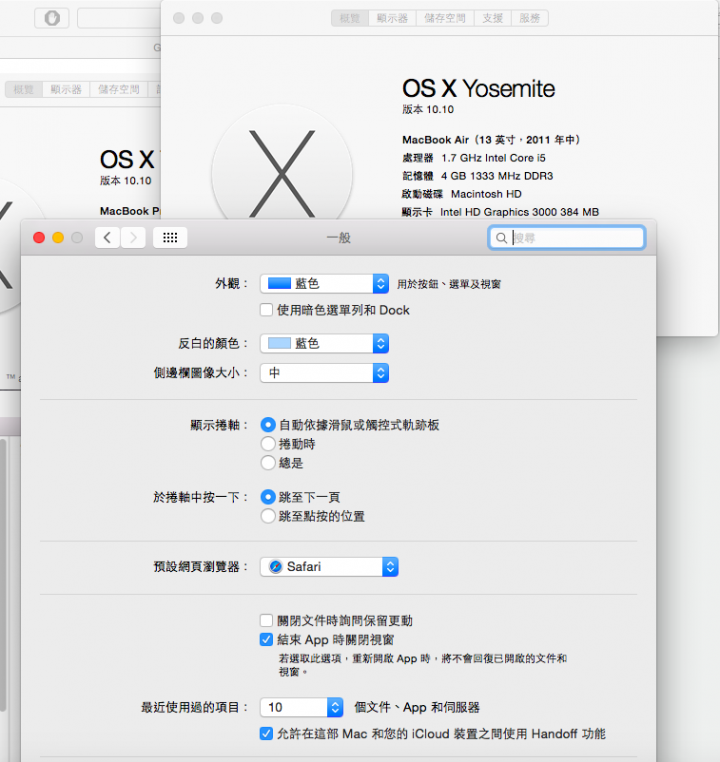The height and width of the screenshot is (762, 720).
Task: Minimize the General preferences window with the yellow button
Action: [x=58, y=238]
